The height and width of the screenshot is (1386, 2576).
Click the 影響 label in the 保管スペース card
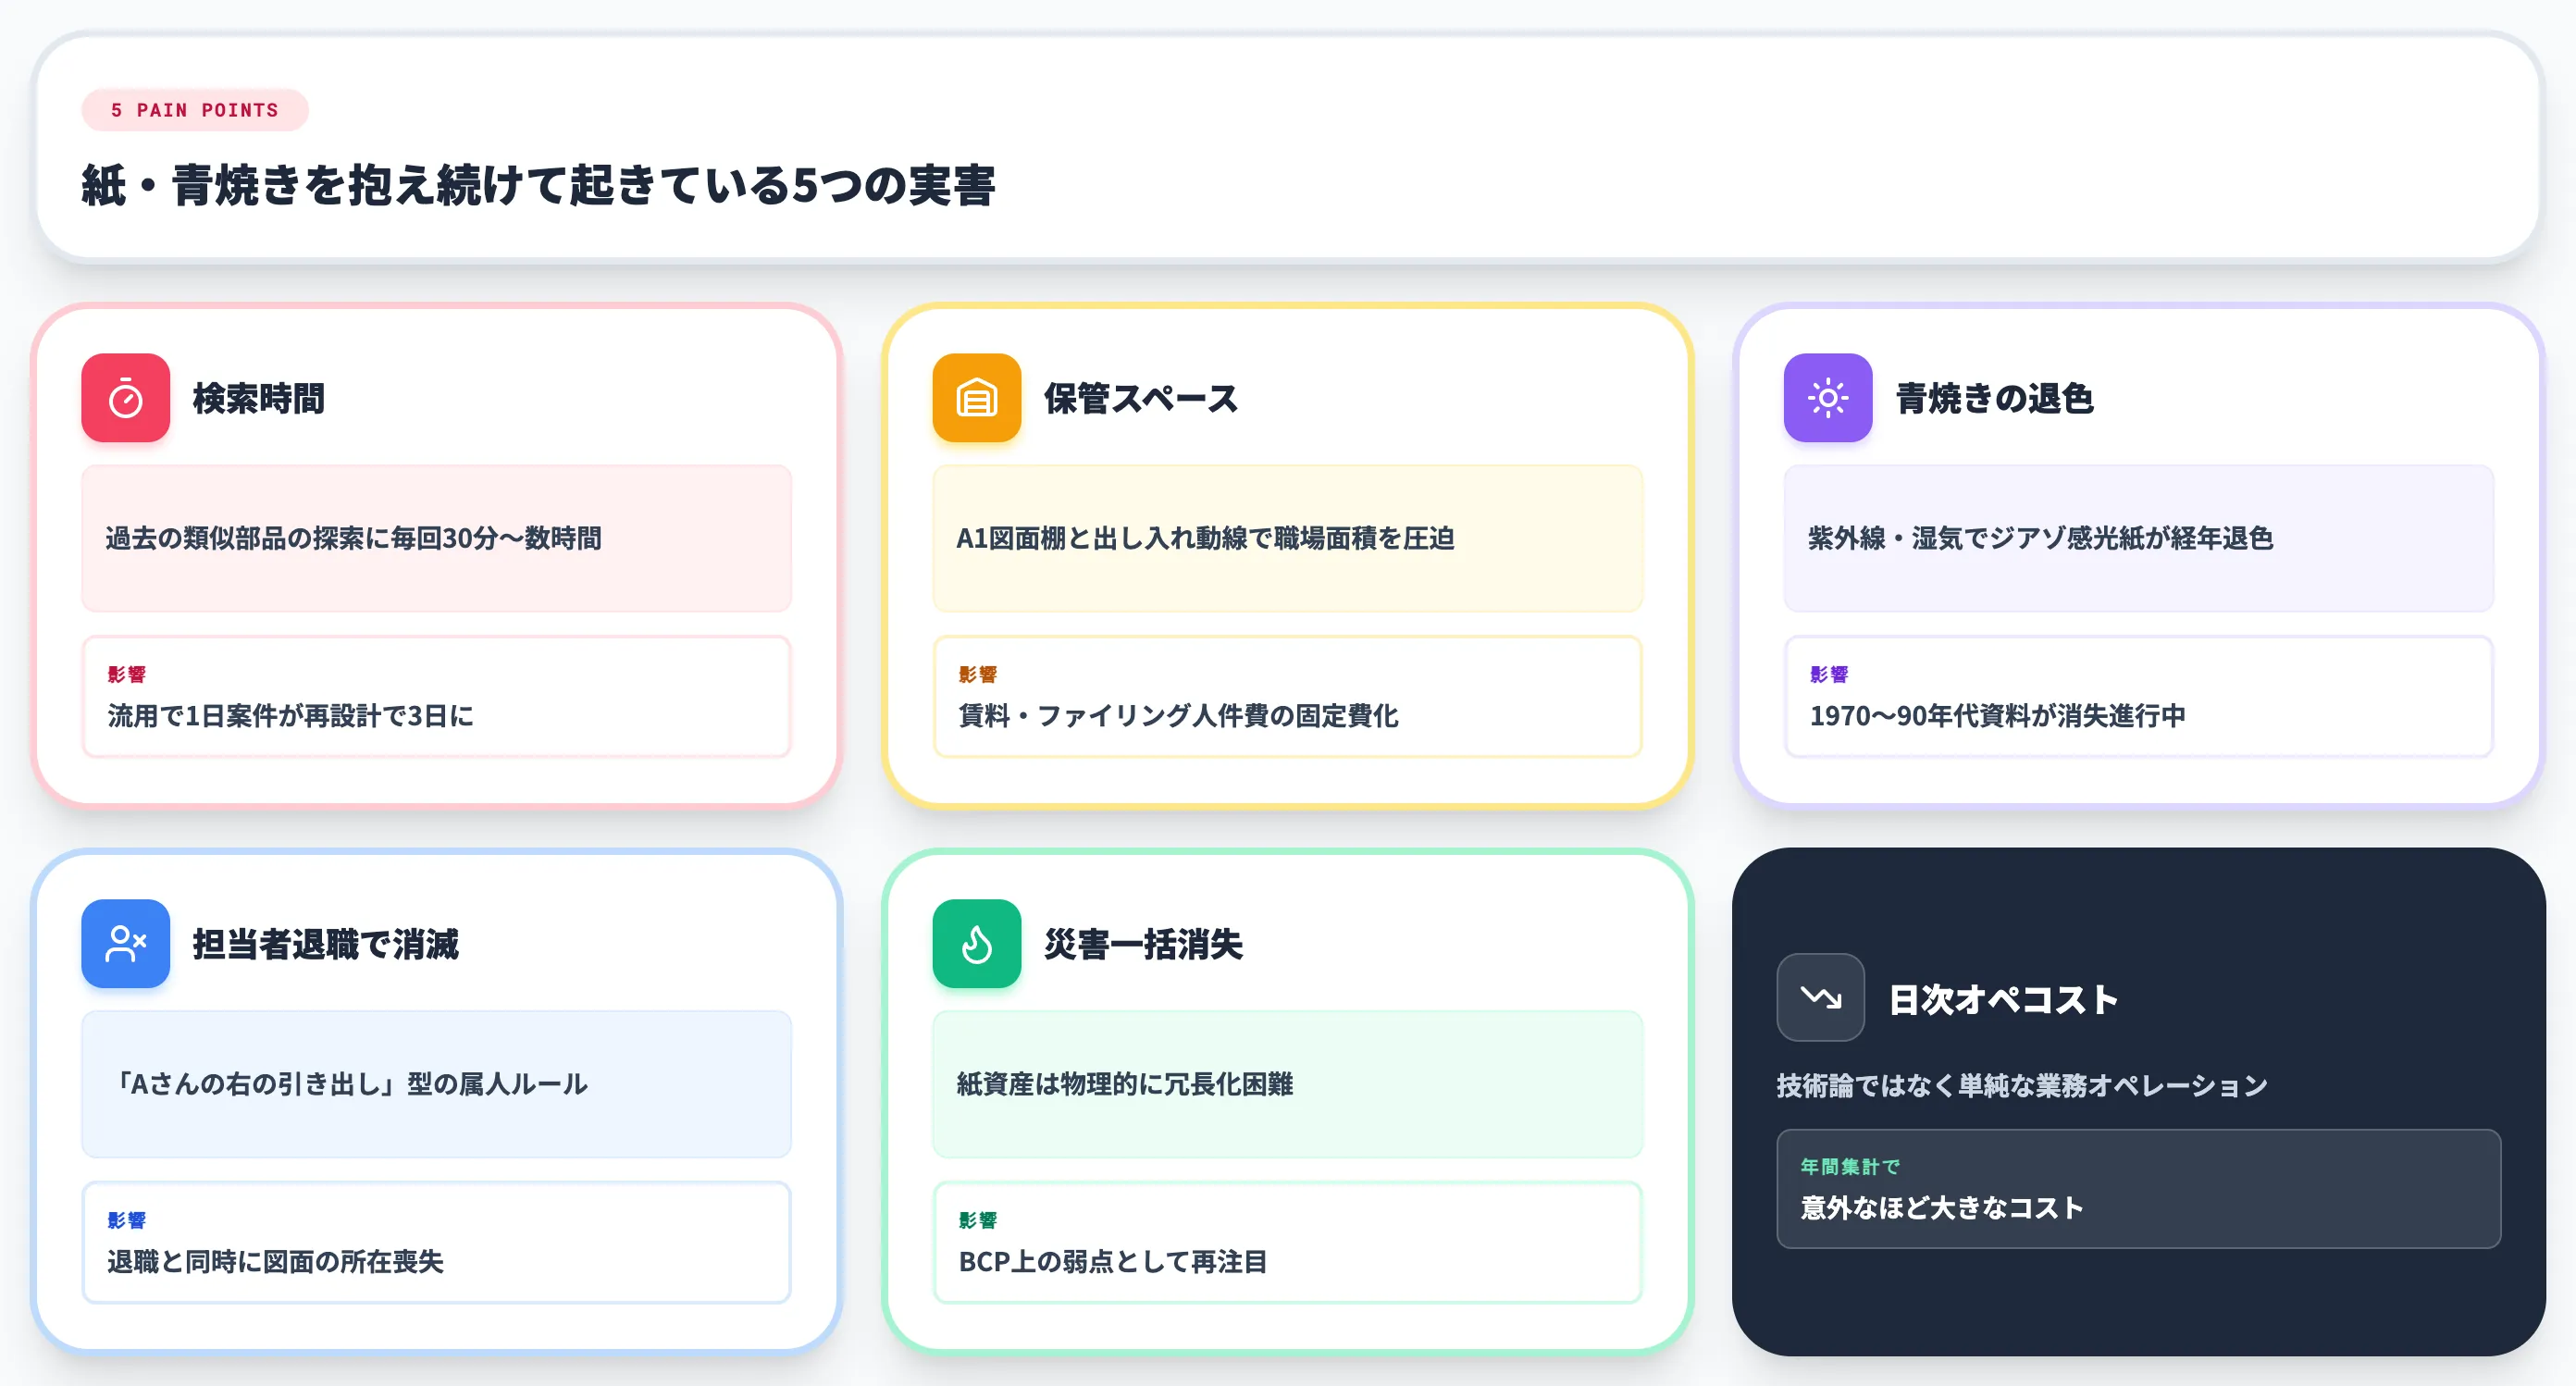click(978, 674)
